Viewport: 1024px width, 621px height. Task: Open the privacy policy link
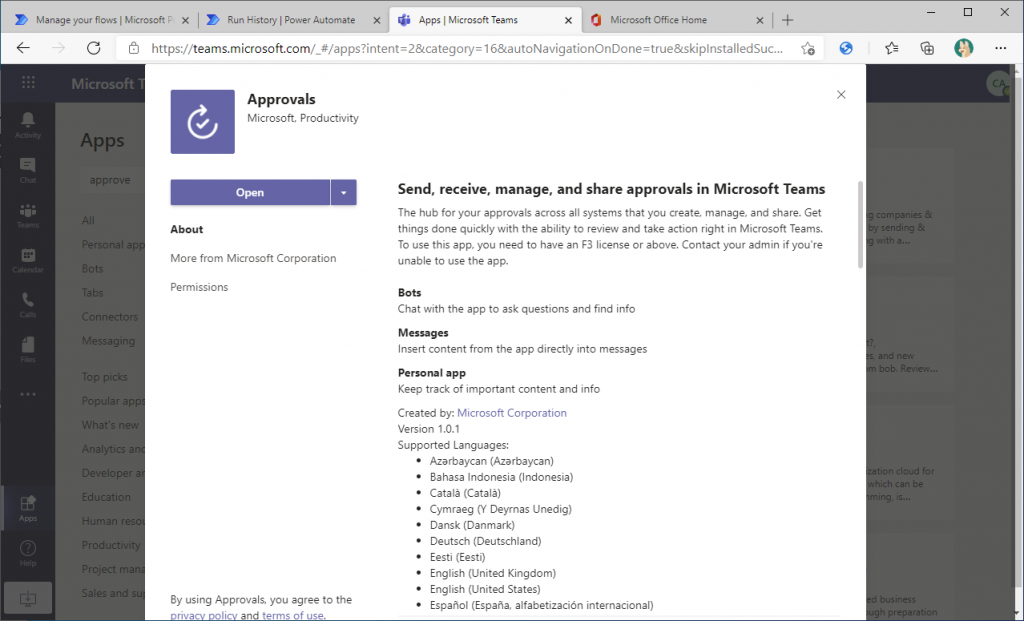(x=204, y=615)
